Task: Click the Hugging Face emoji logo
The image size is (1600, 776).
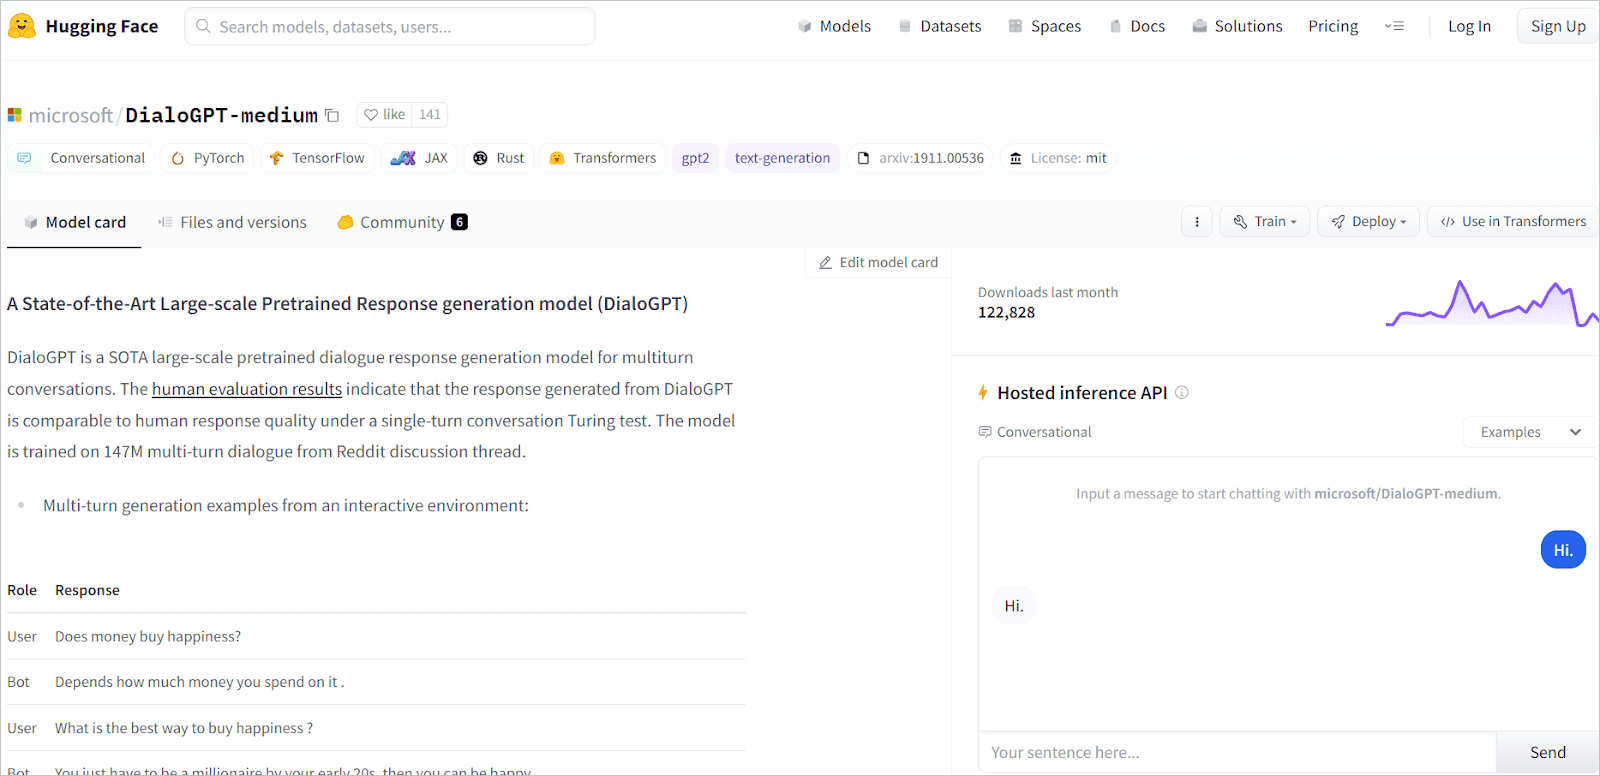Action: (x=22, y=26)
